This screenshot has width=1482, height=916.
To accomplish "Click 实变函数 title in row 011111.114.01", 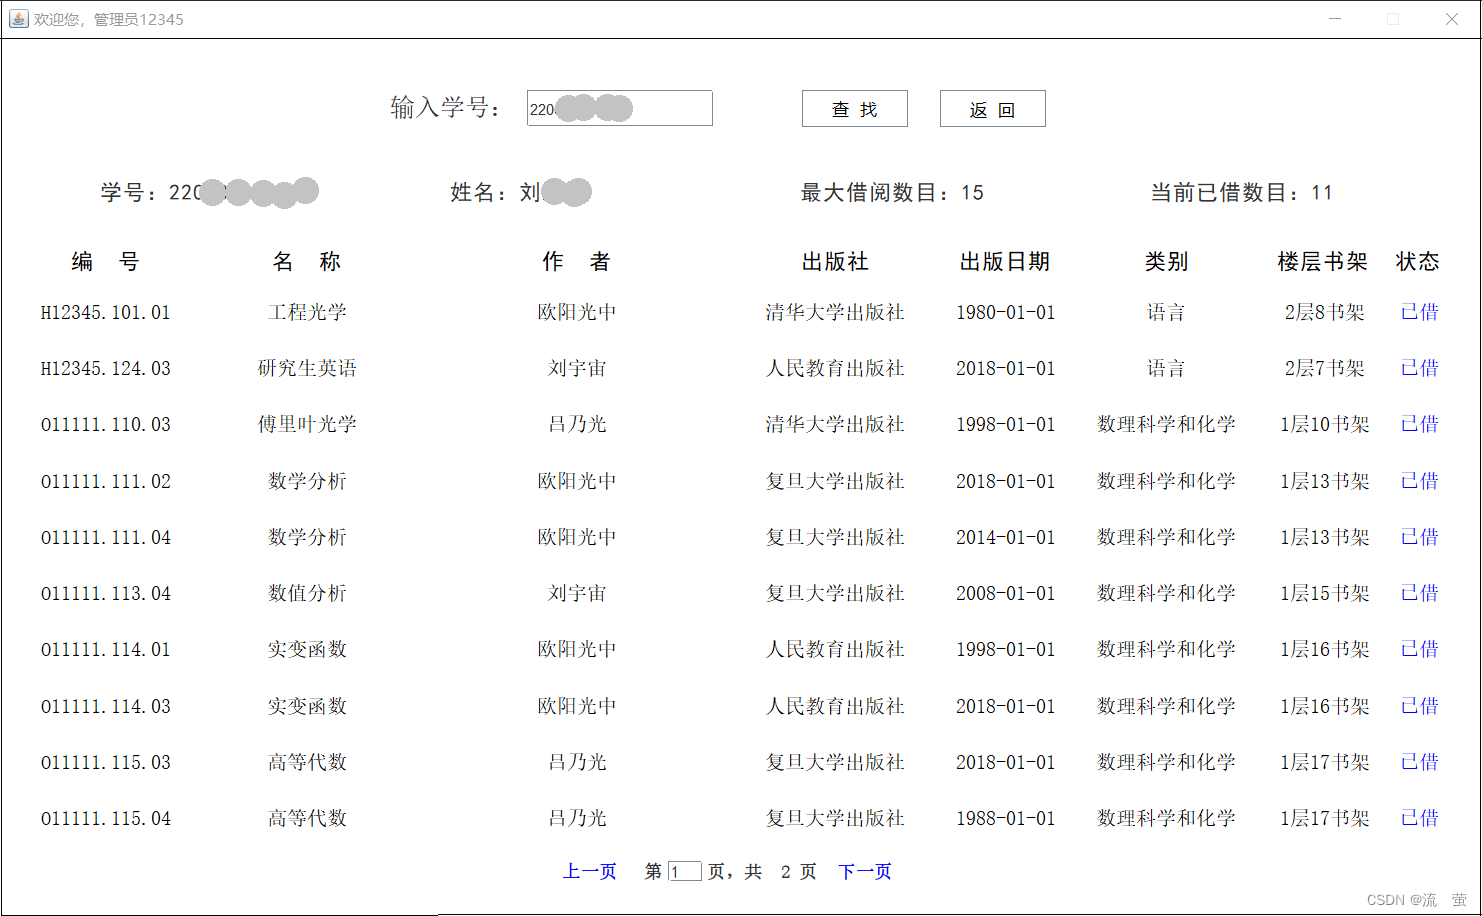I will point(307,649).
